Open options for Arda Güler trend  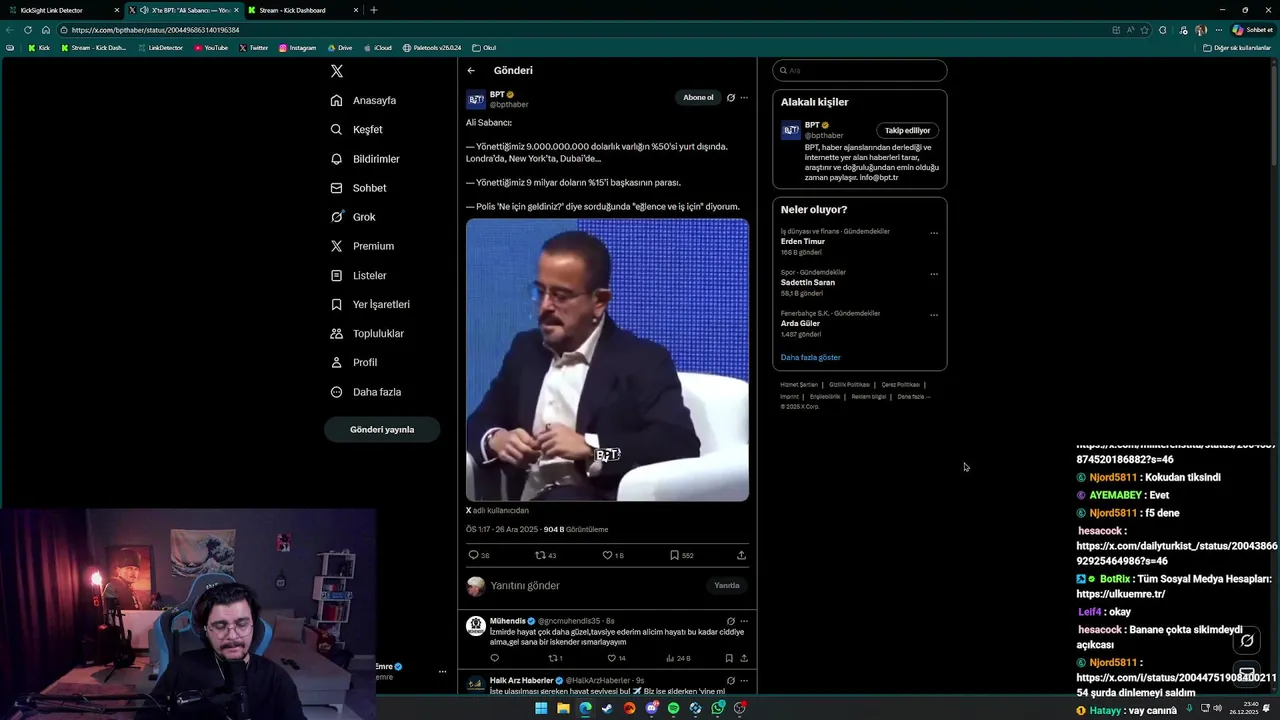[934, 315]
